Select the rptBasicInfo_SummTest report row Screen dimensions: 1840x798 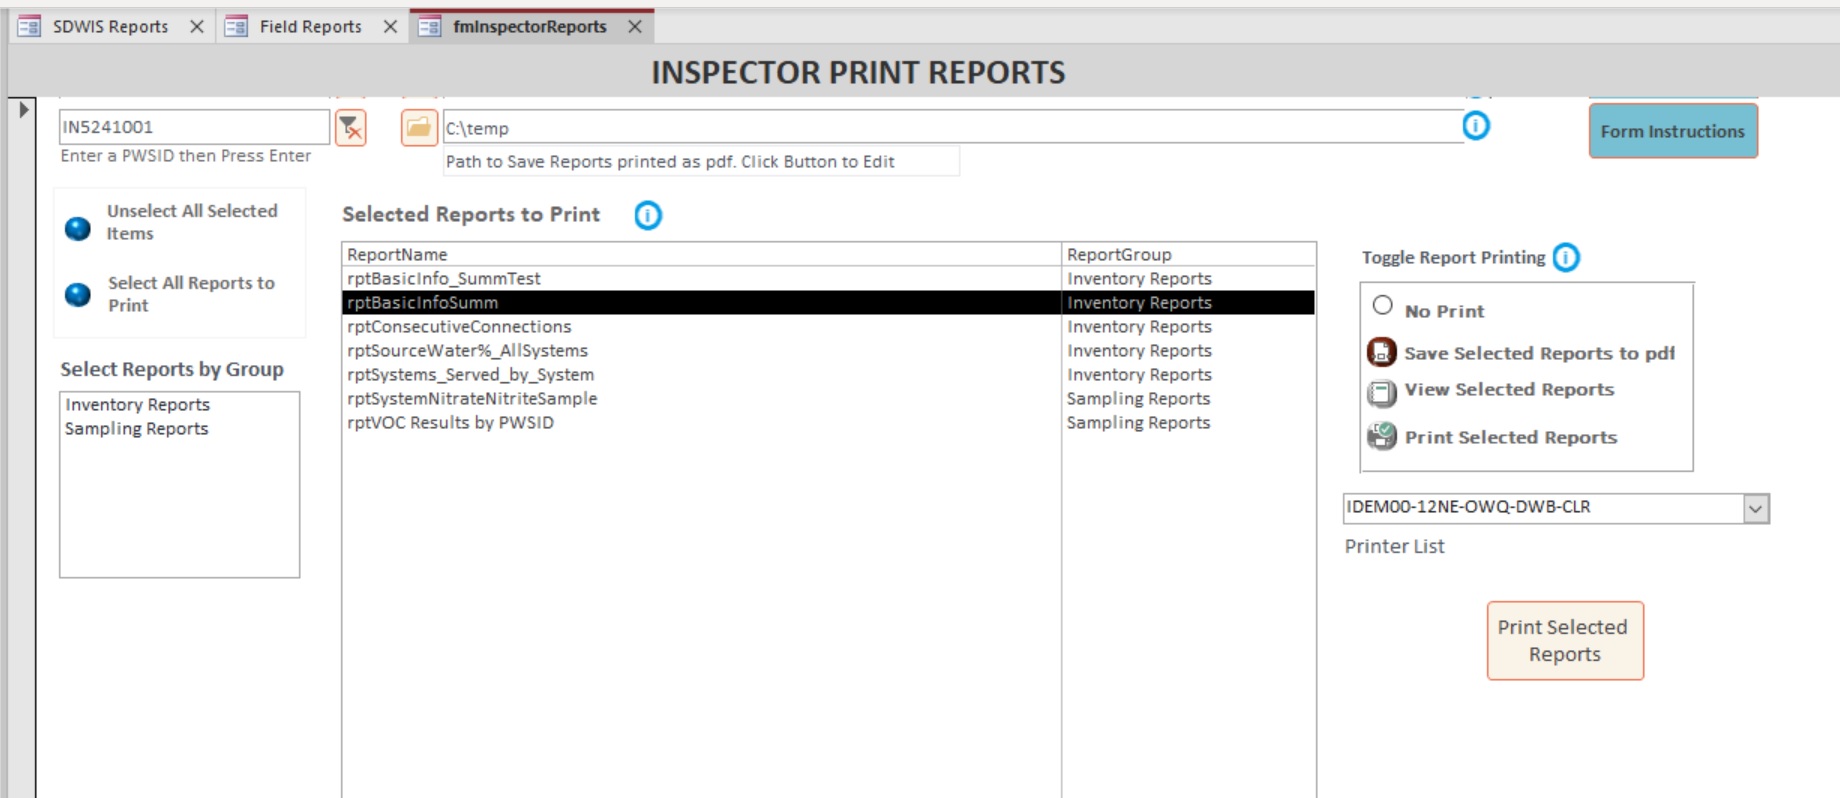829,278
